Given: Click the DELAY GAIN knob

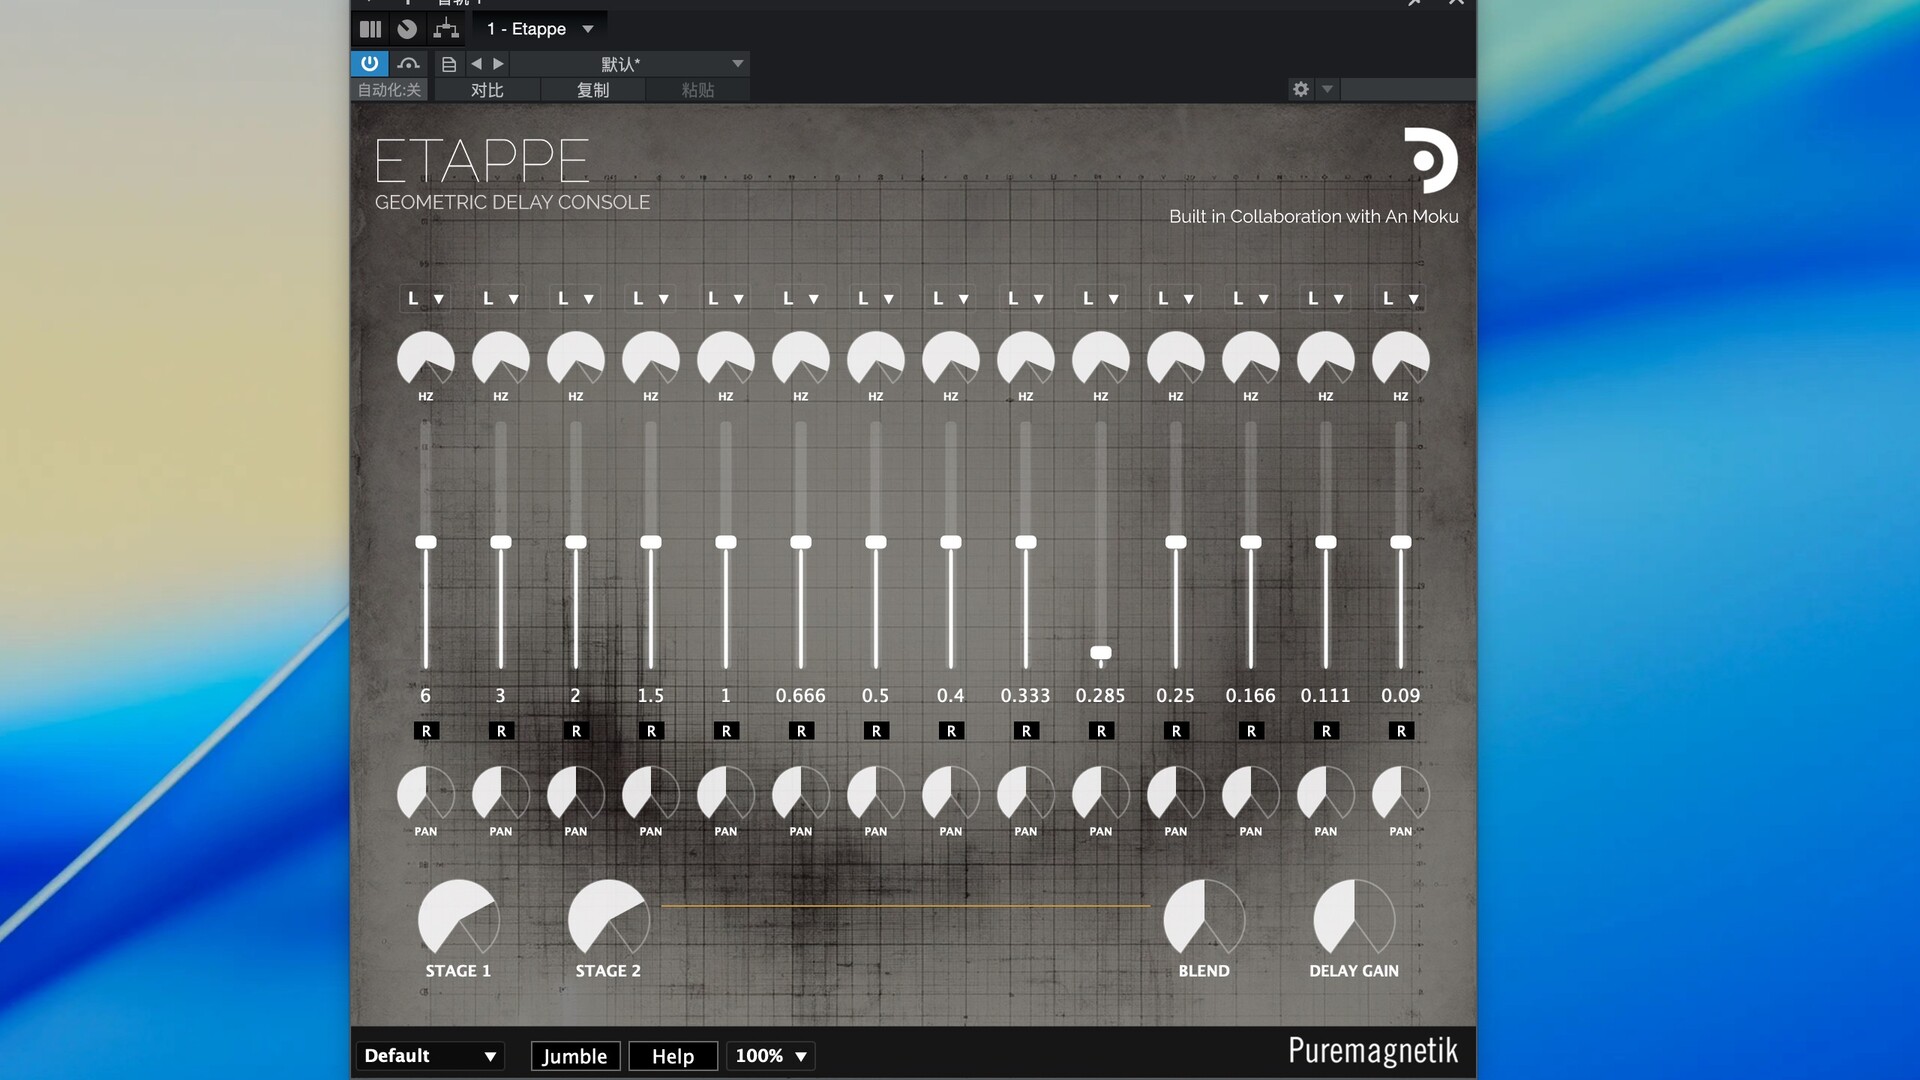Looking at the screenshot, I should (1354, 919).
